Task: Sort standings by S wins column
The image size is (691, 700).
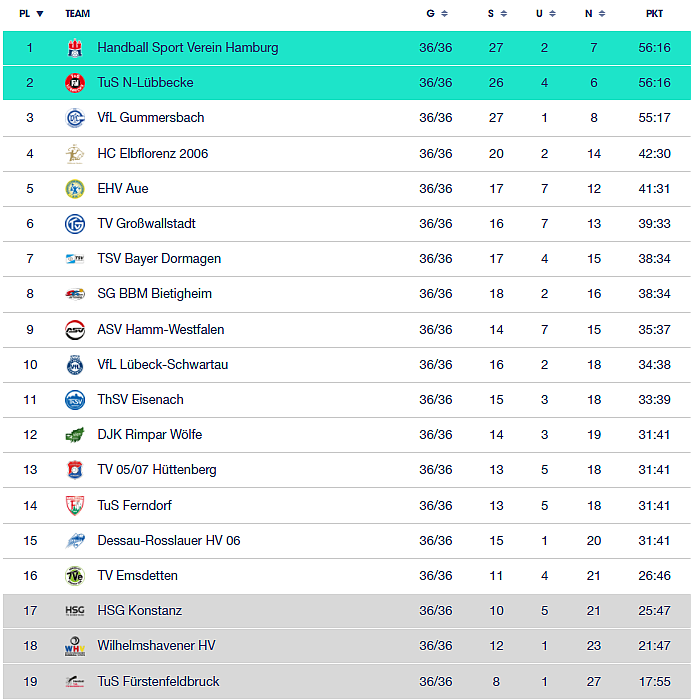Action: [x=496, y=14]
